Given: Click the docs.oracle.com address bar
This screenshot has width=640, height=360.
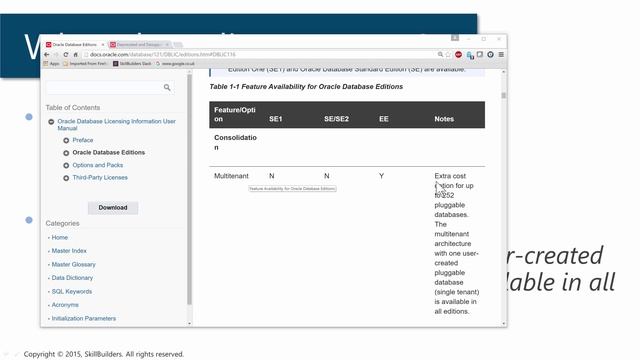Looking at the screenshot, I should [260, 54].
